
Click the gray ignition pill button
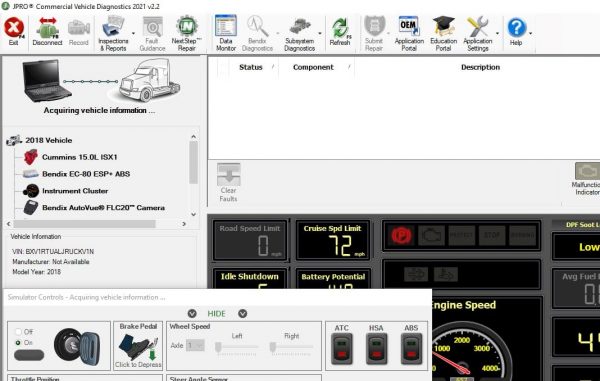(29, 355)
